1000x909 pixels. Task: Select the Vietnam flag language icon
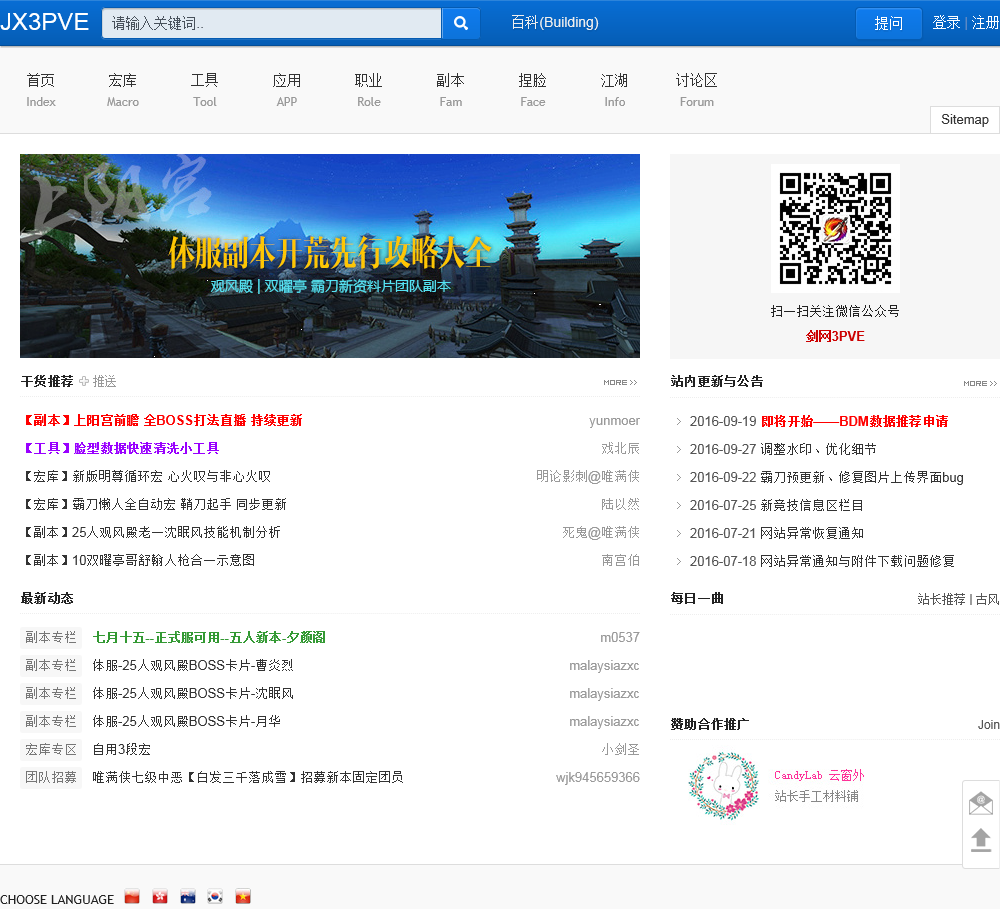coord(243,897)
